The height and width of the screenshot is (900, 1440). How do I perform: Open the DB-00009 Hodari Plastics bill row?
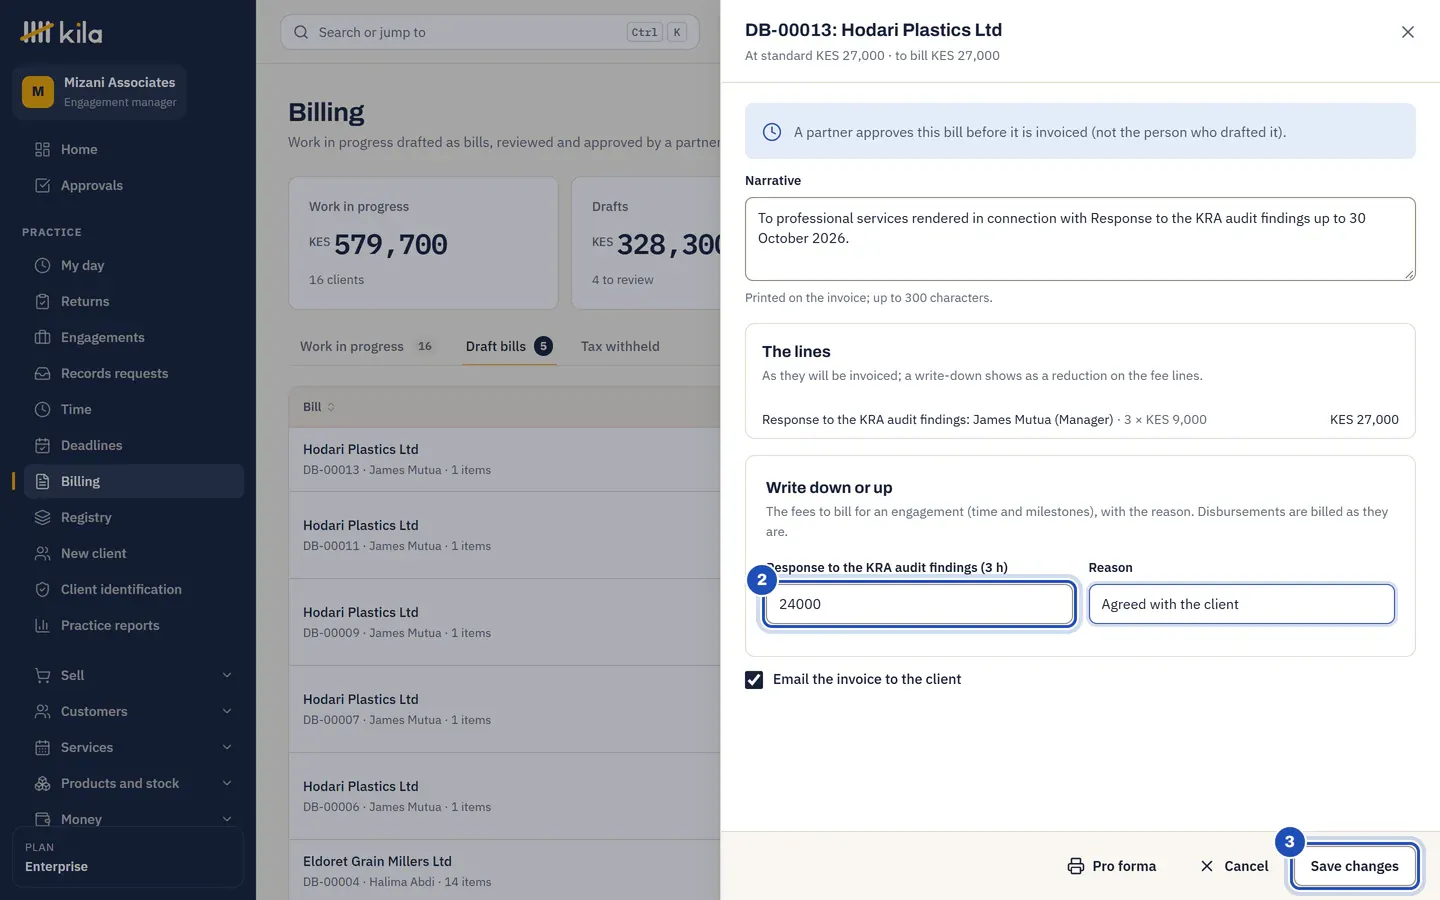click(505, 622)
